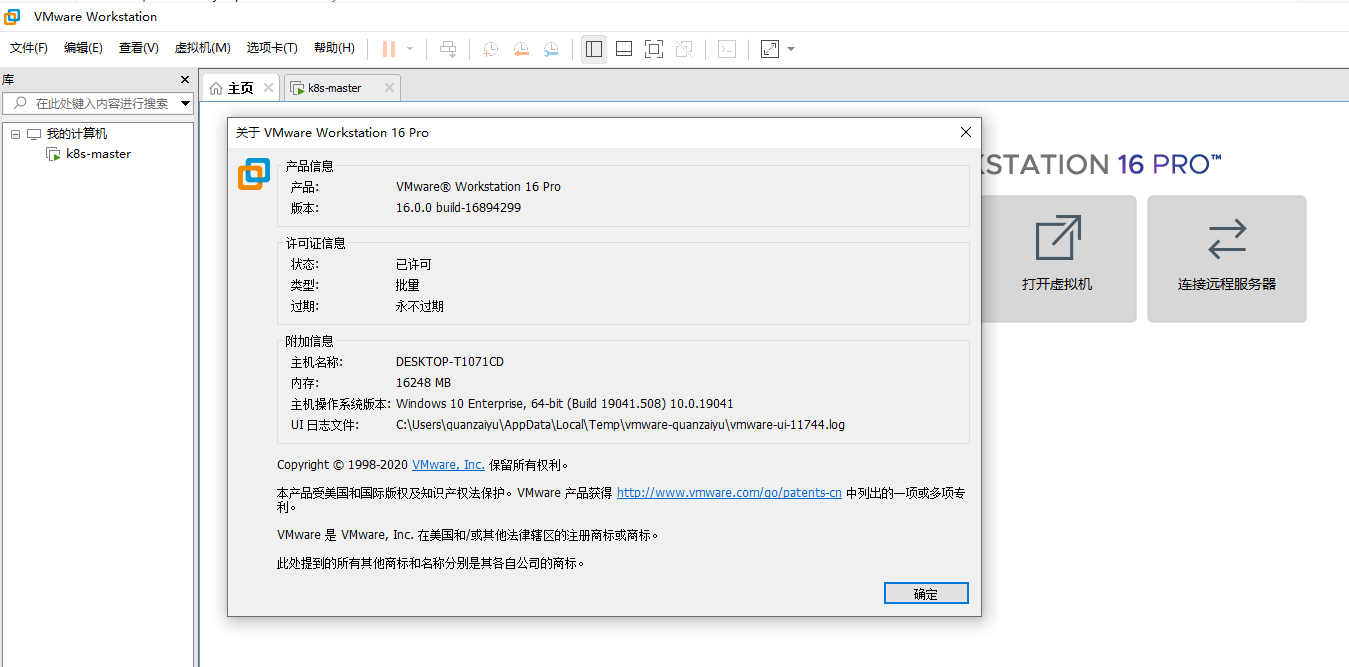The height and width of the screenshot is (667, 1349).
Task: Open the snapshot manager toolbar icon
Action: click(551, 49)
